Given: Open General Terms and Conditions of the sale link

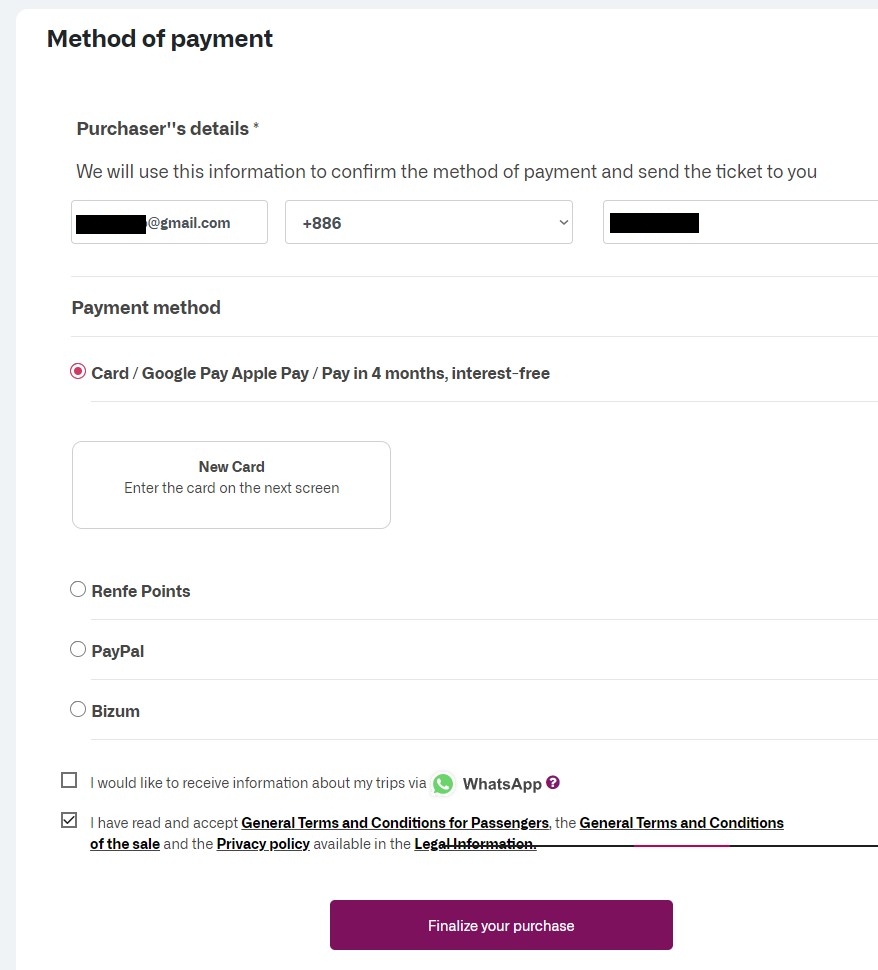Looking at the screenshot, I should (x=681, y=823).
